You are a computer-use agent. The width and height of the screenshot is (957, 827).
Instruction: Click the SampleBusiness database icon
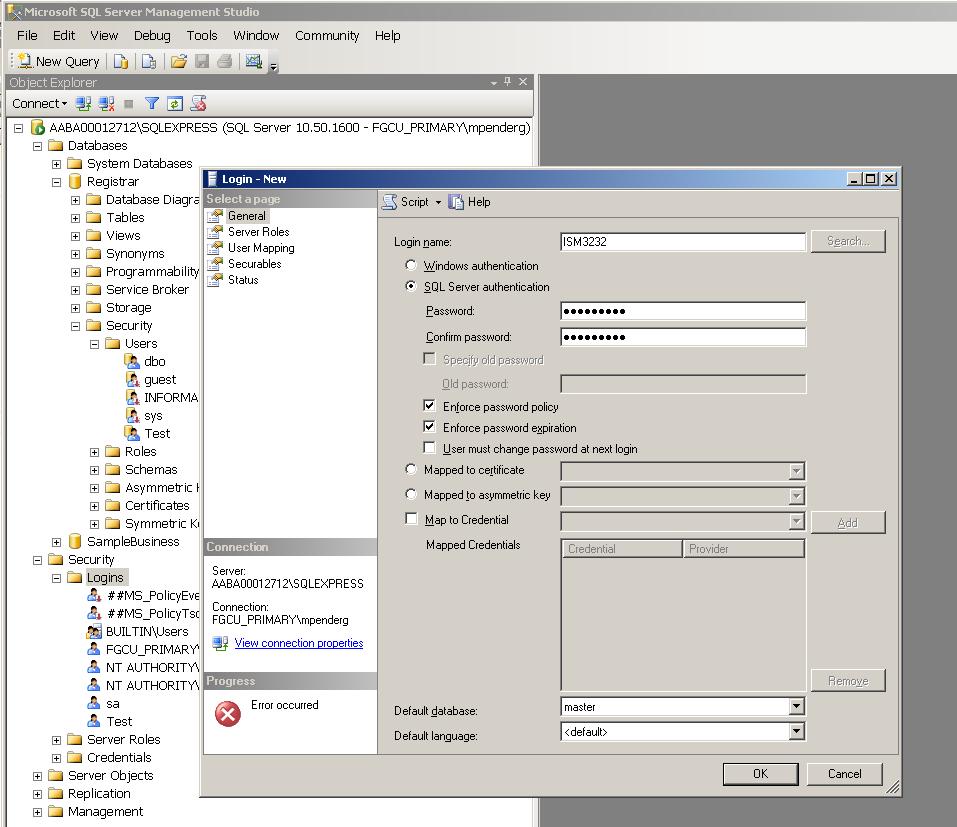tap(75, 541)
